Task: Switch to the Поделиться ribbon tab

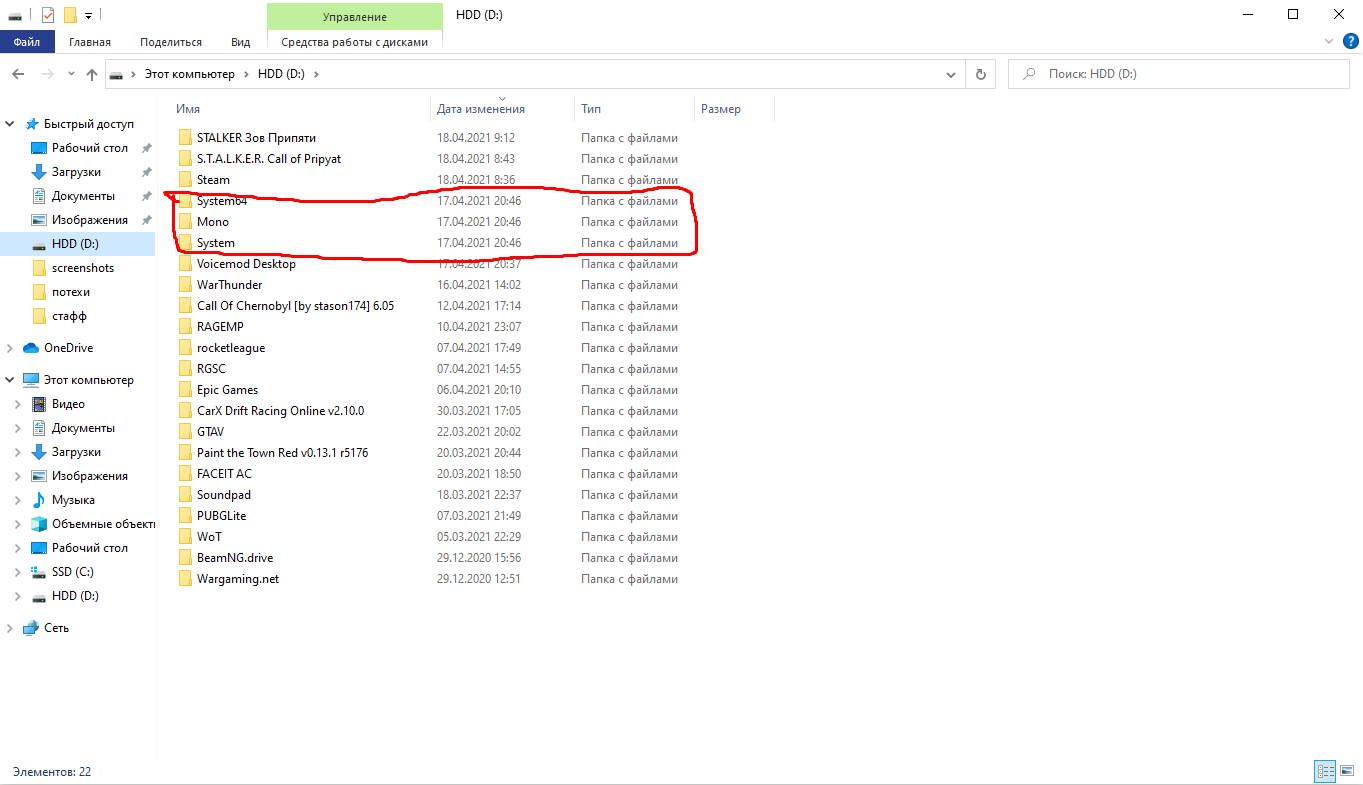Action: point(171,42)
